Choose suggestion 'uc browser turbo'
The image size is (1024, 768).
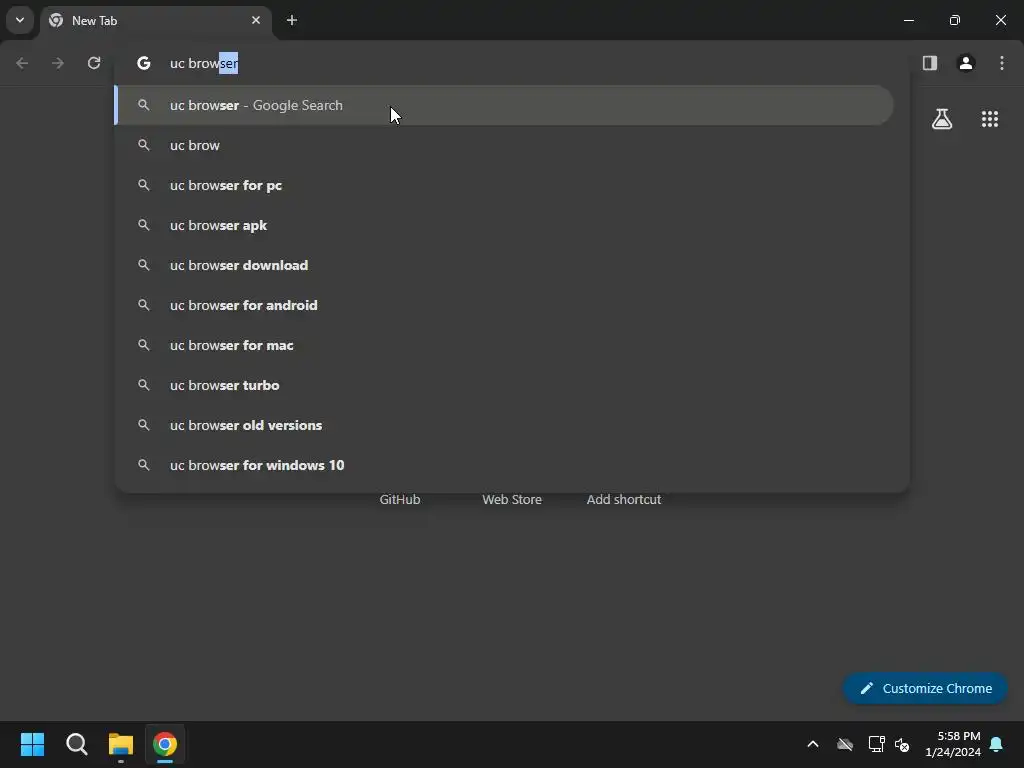click(x=504, y=385)
